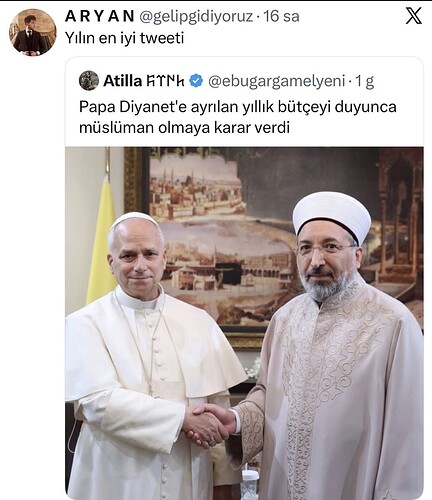Click the 'müslüman olmaya karar verdi' text line

point(184,128)
